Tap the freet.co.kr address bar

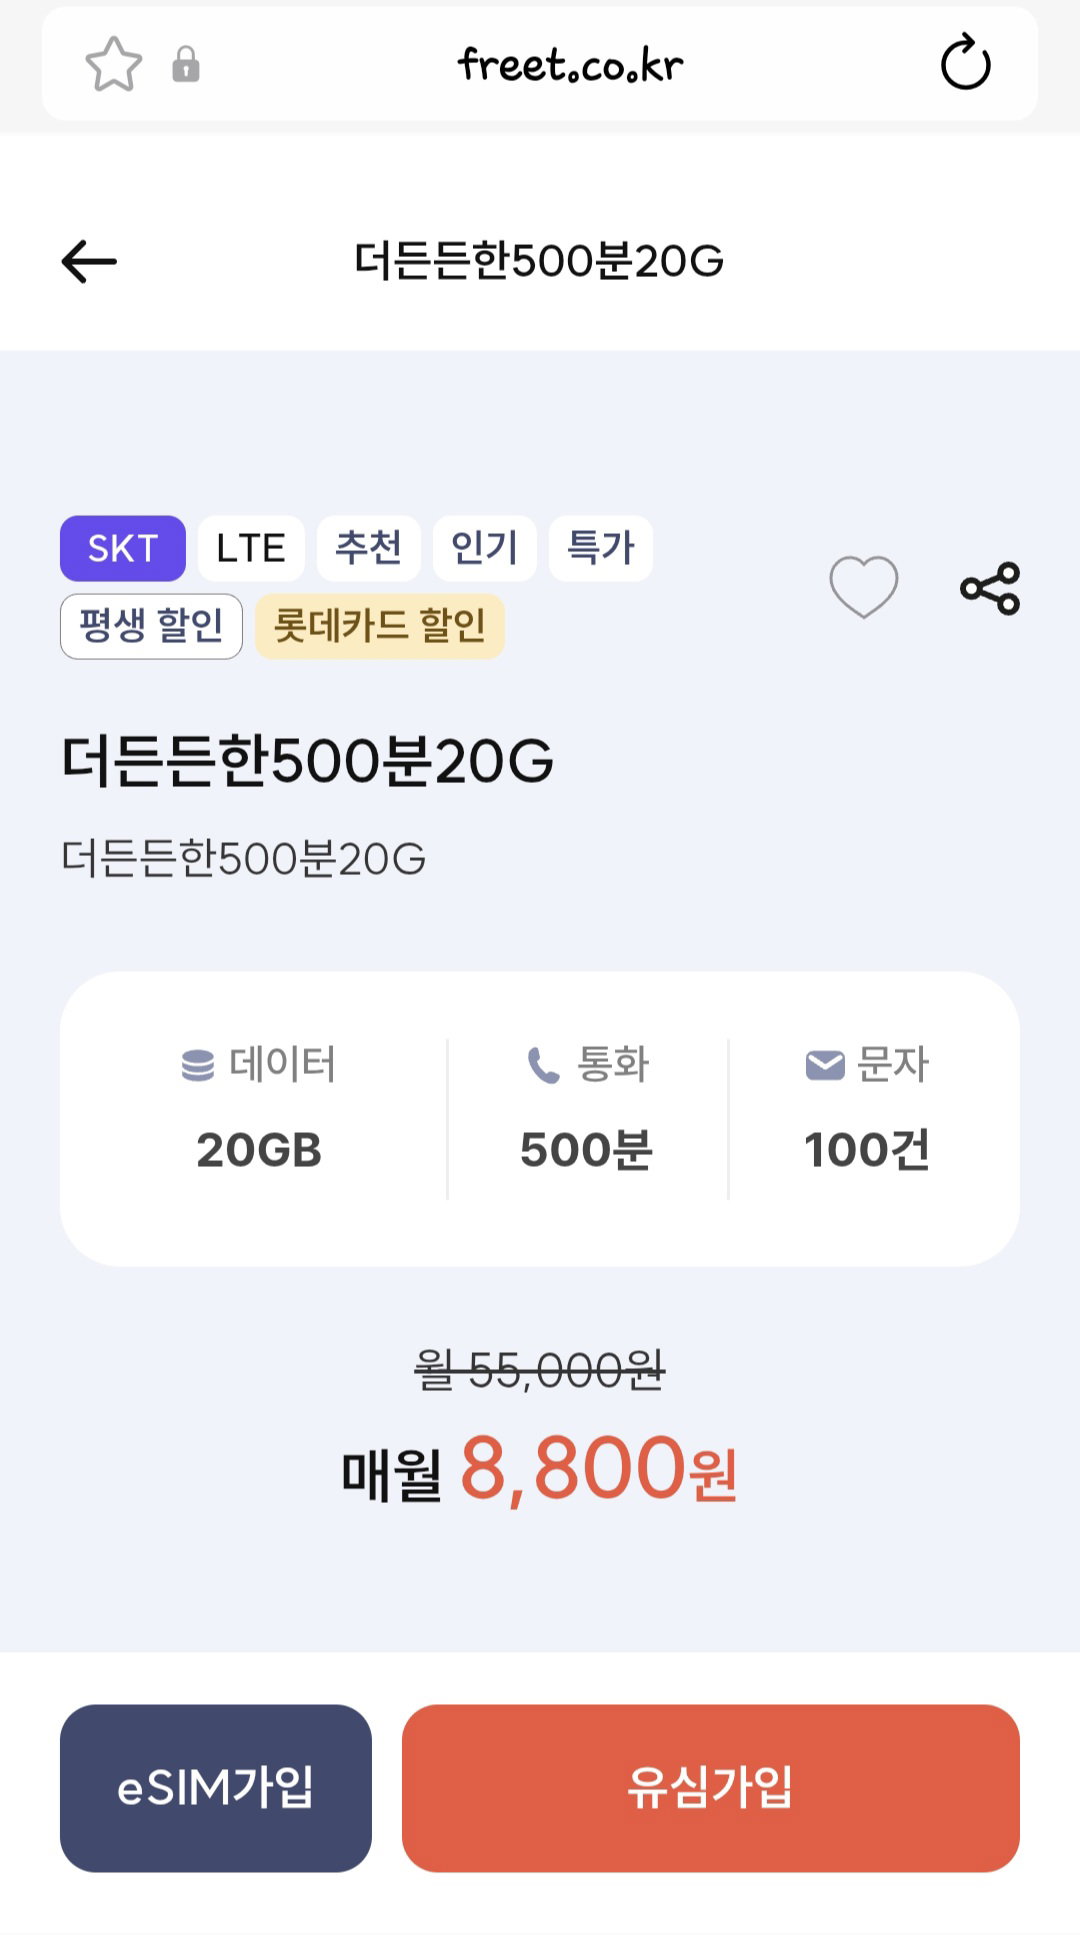click(x=570, y=65)
